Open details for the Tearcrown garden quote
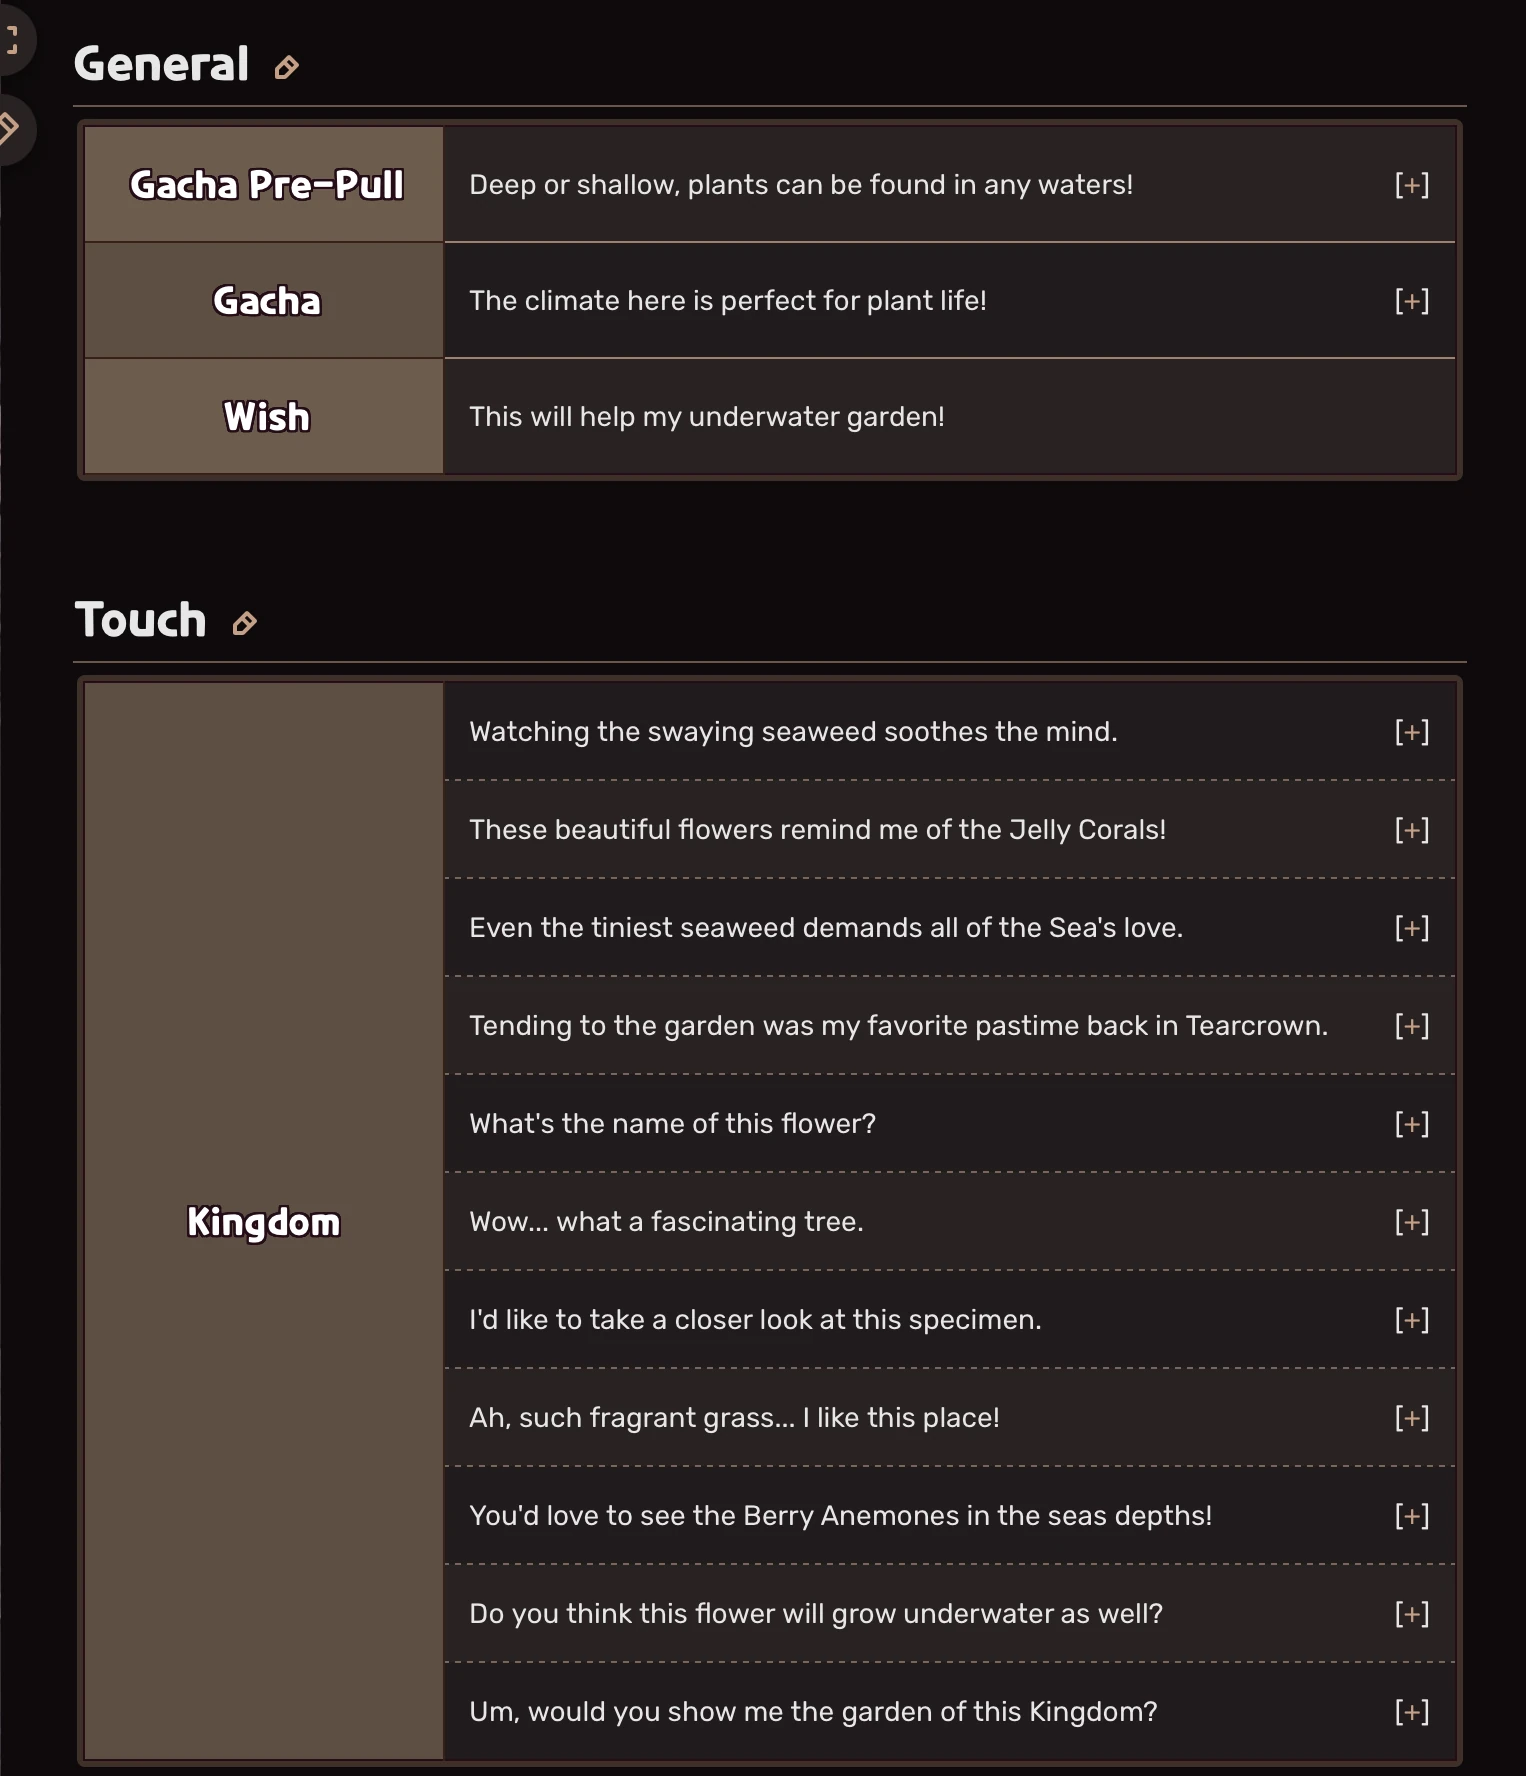Screen dimensions: 1526x1776 (1411, 1026)
